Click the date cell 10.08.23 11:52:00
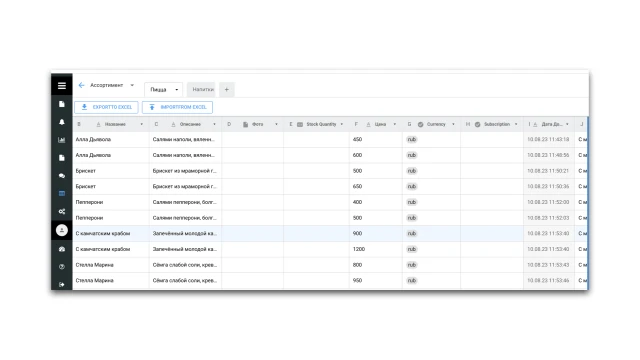This screenshot has height=360, width=640. click(548, 202)
